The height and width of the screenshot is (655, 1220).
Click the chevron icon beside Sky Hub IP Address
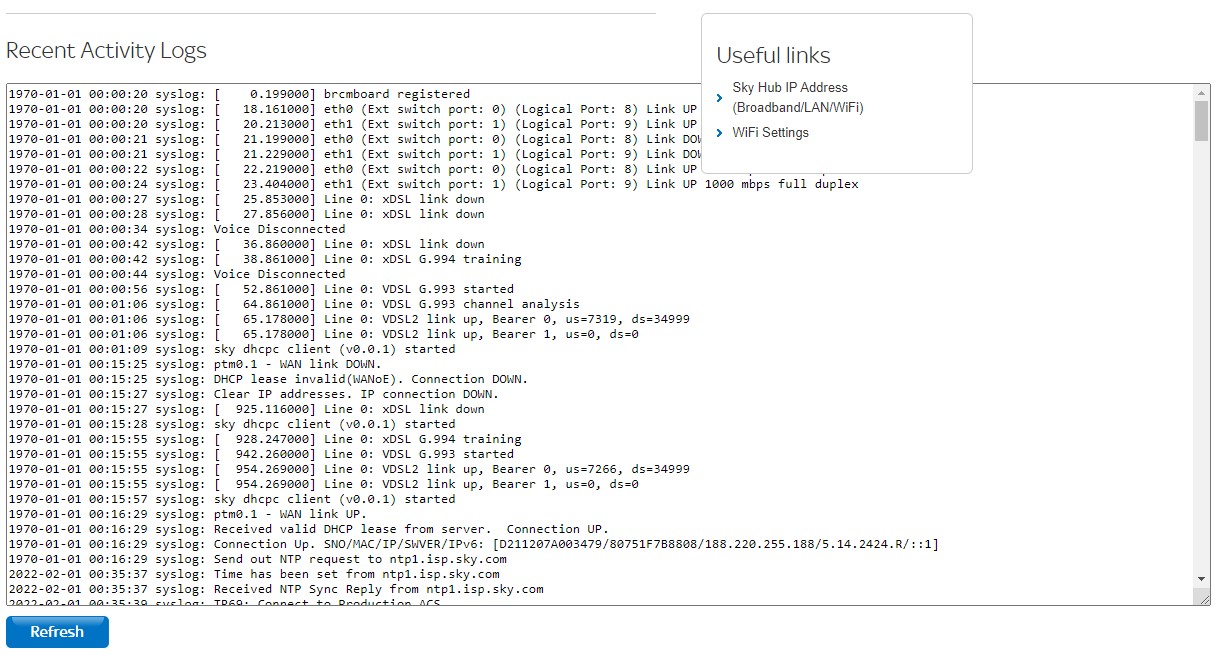pos(720,98)
